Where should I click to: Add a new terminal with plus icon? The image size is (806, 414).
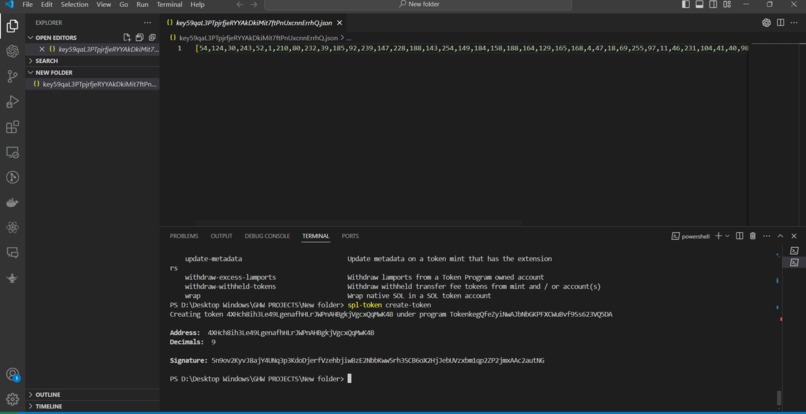(719, 236)
